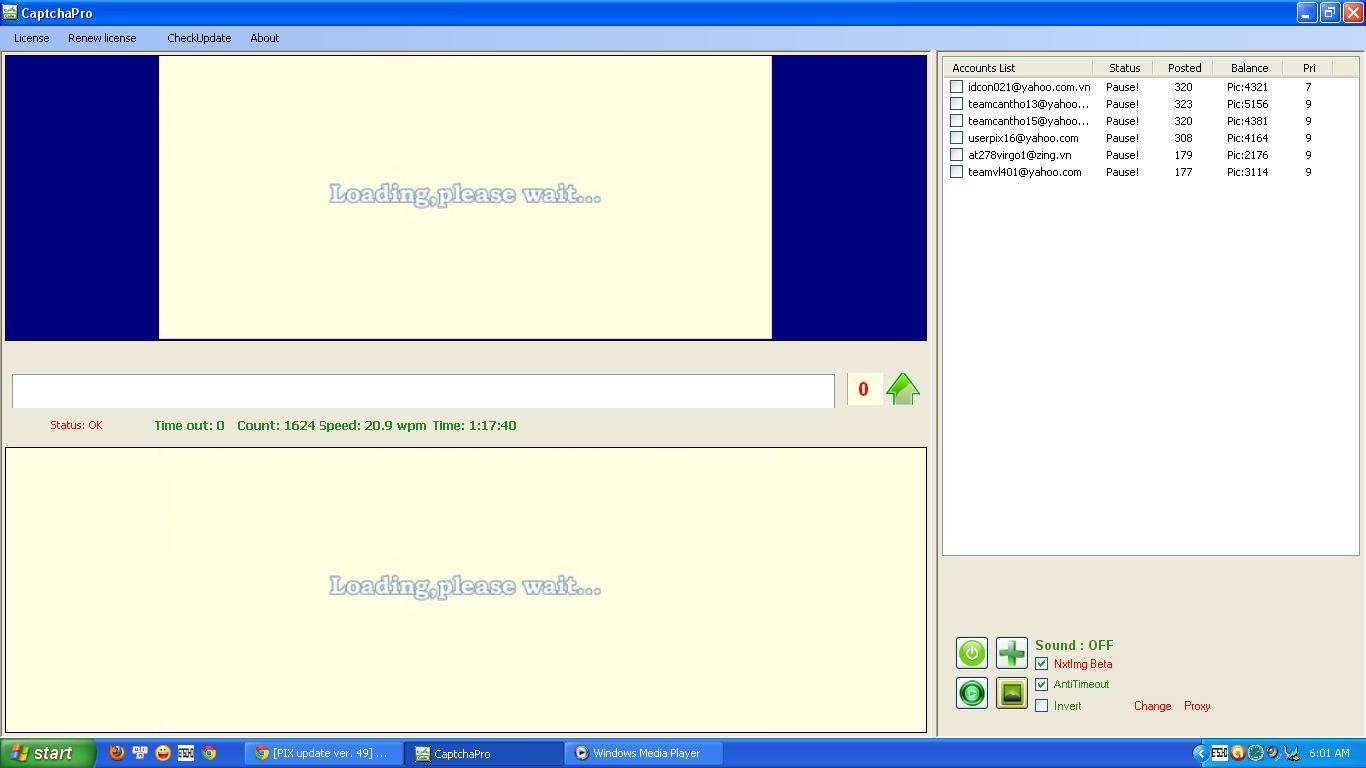
Task: Click the CaptchaPro taskbar button
Action: tap(484, 753)
